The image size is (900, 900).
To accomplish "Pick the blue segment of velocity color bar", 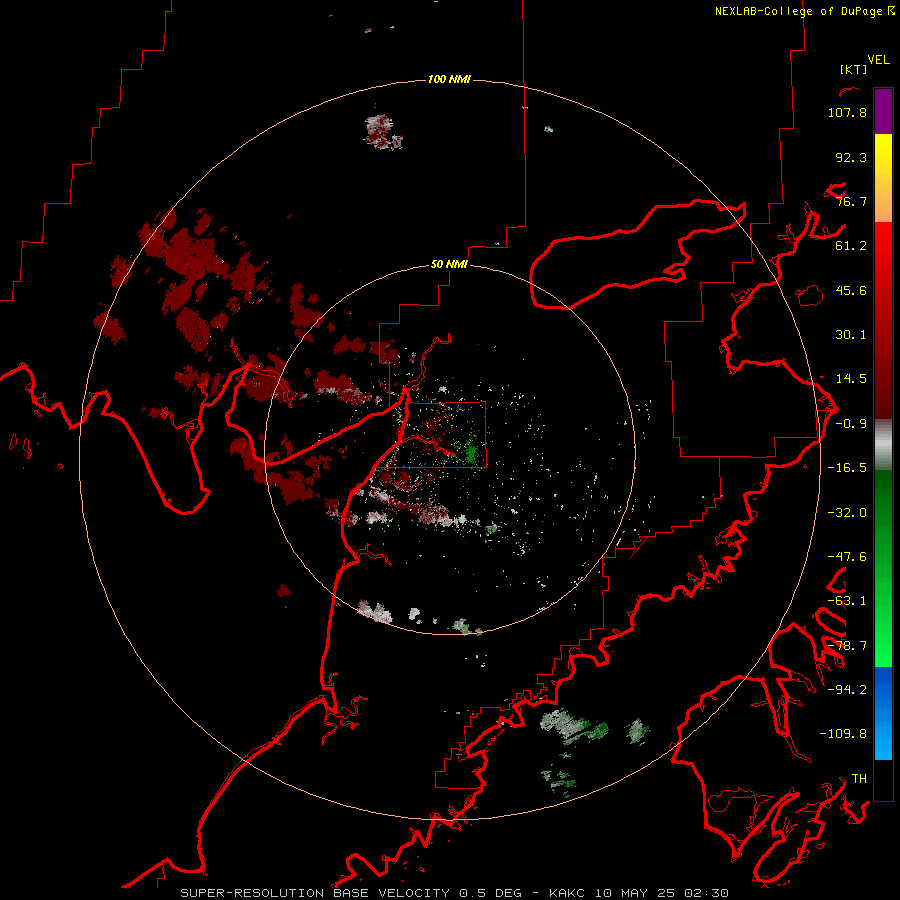I will 883,713.
